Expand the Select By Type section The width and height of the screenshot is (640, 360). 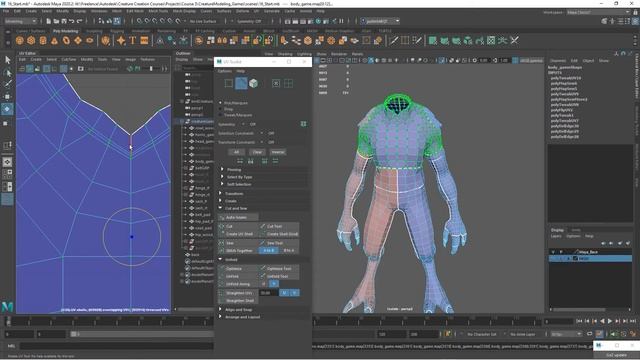pos(222,177)
